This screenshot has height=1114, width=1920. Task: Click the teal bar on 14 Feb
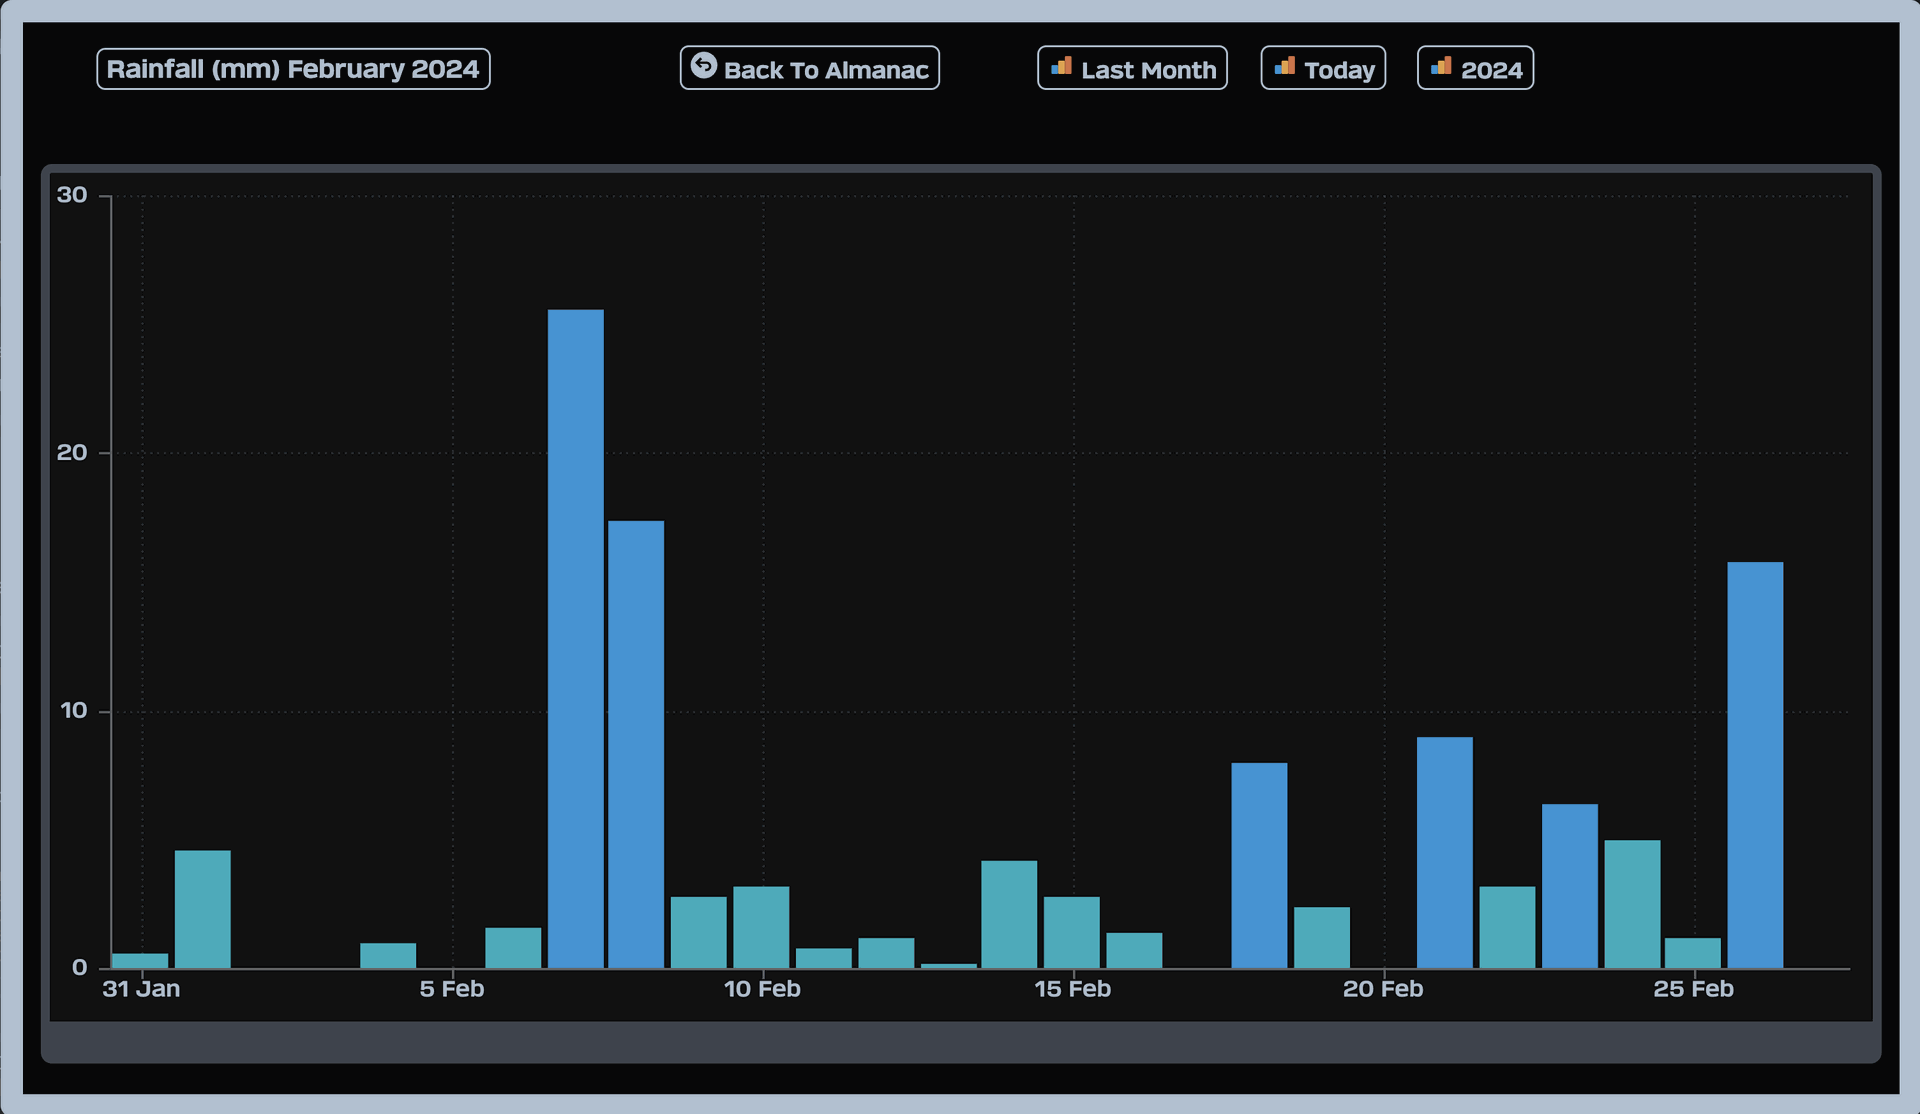(1009, 914)
